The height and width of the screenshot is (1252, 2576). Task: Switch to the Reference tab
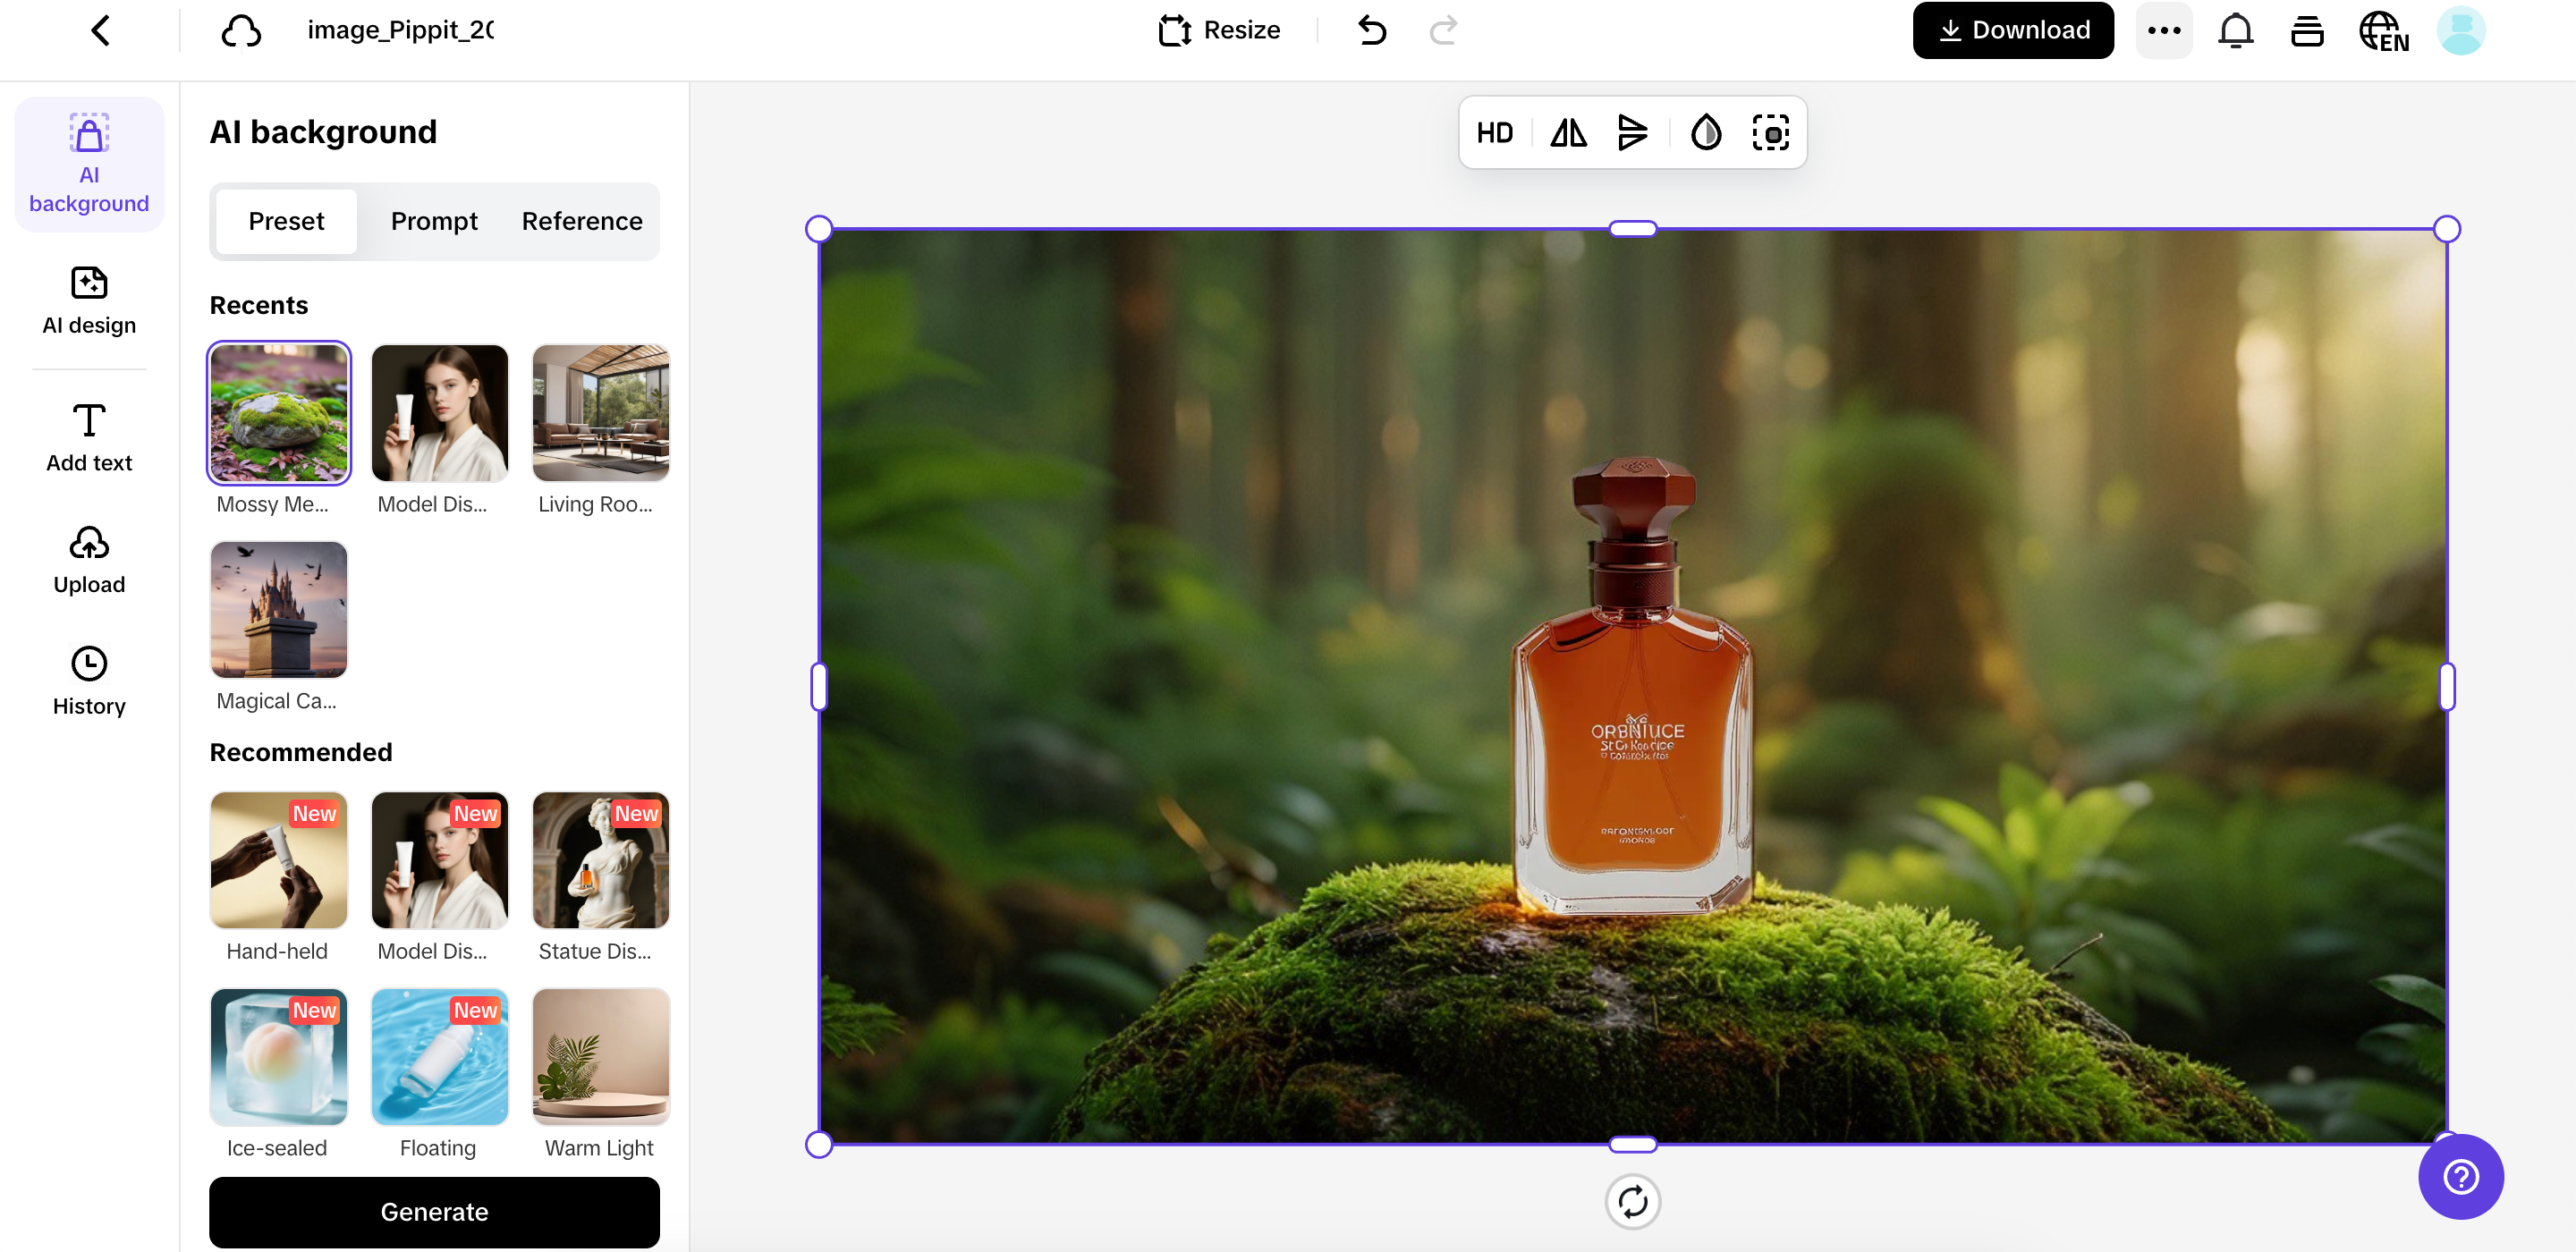[x=582, y=221]
